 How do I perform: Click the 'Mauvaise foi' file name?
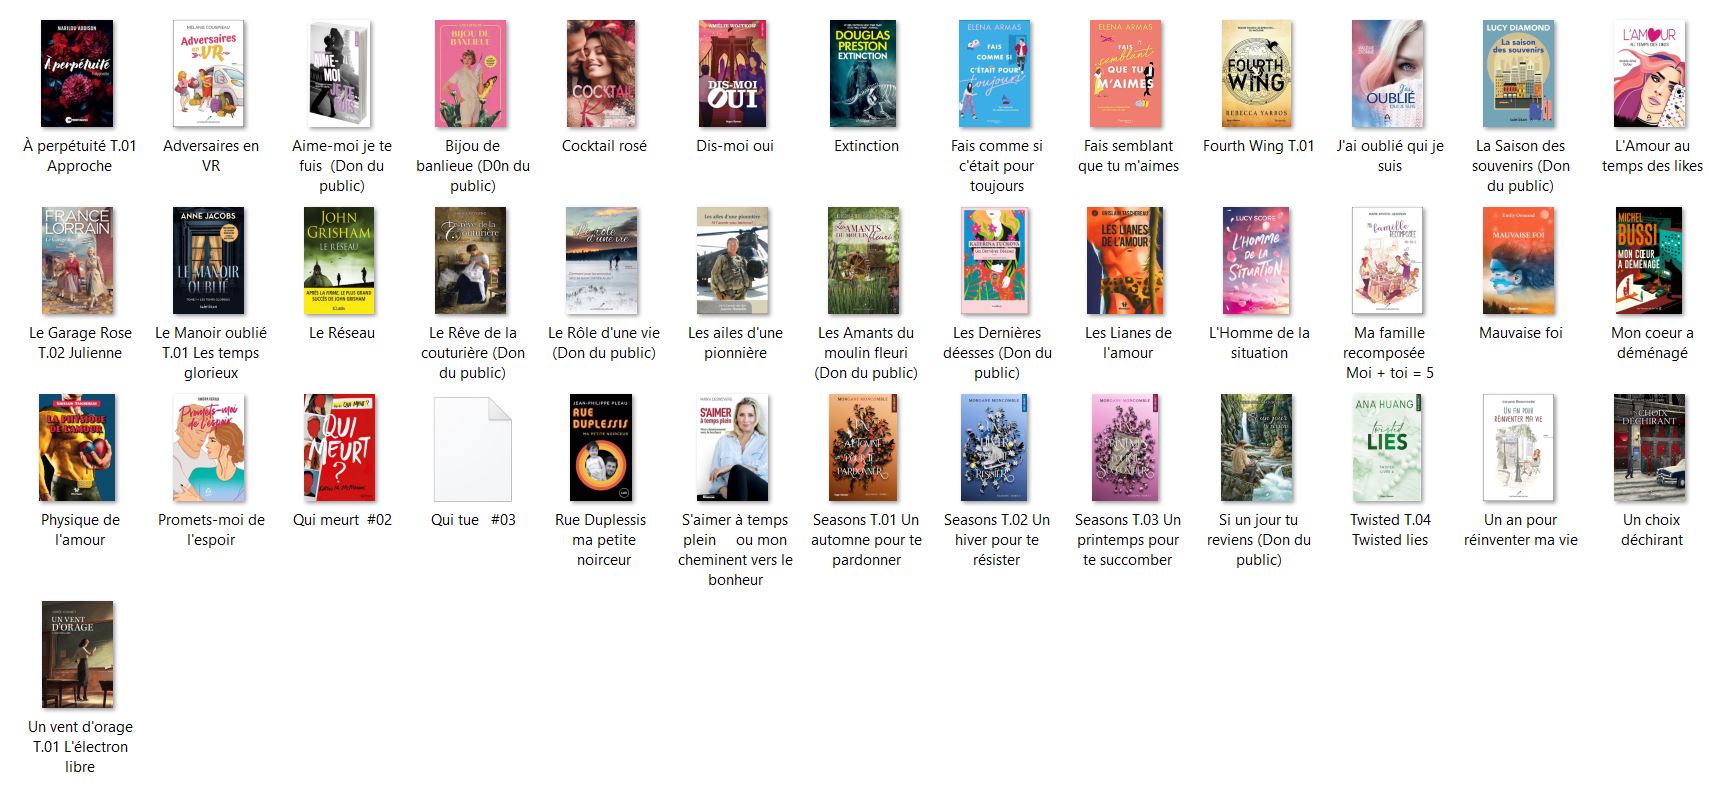tap(1521, 333)
